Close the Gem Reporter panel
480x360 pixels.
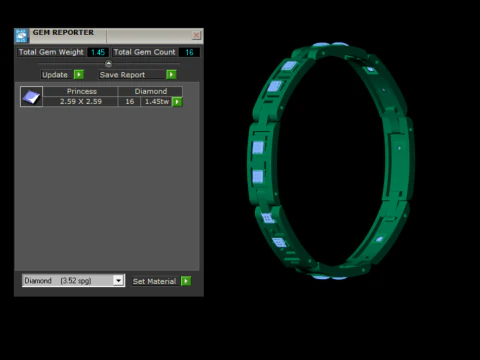197,35
